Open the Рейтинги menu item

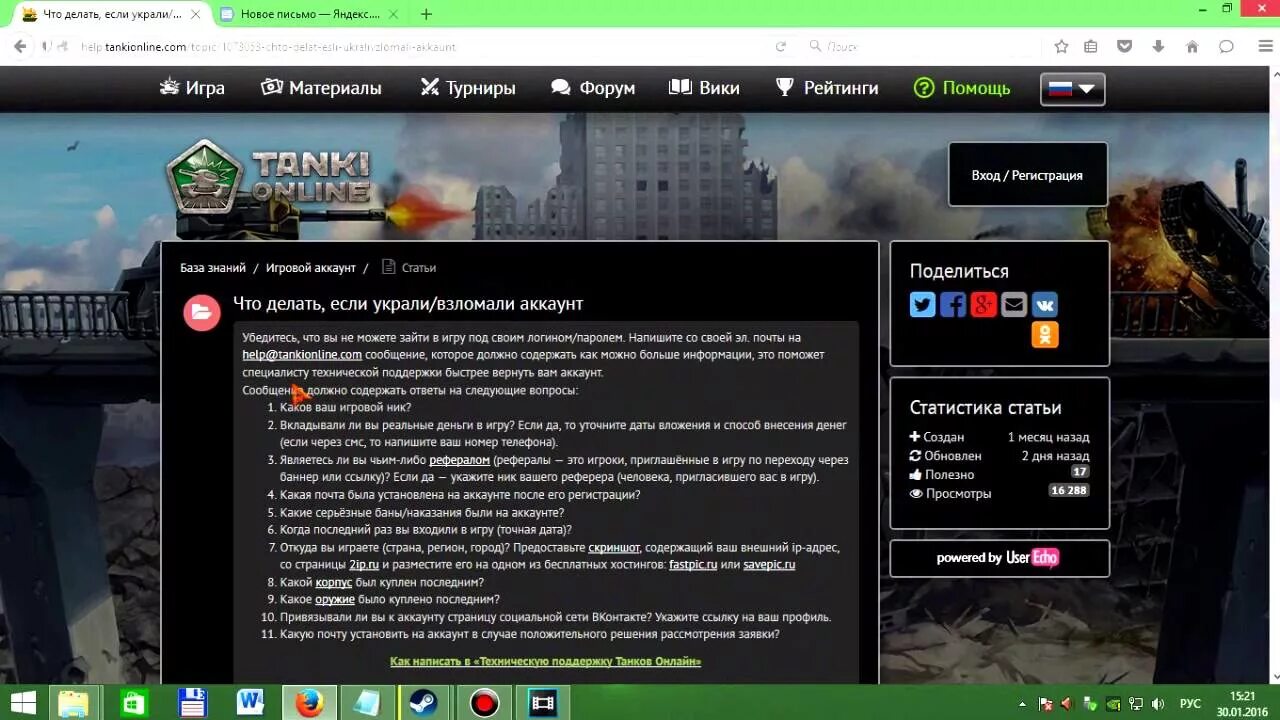coord(827,88)
